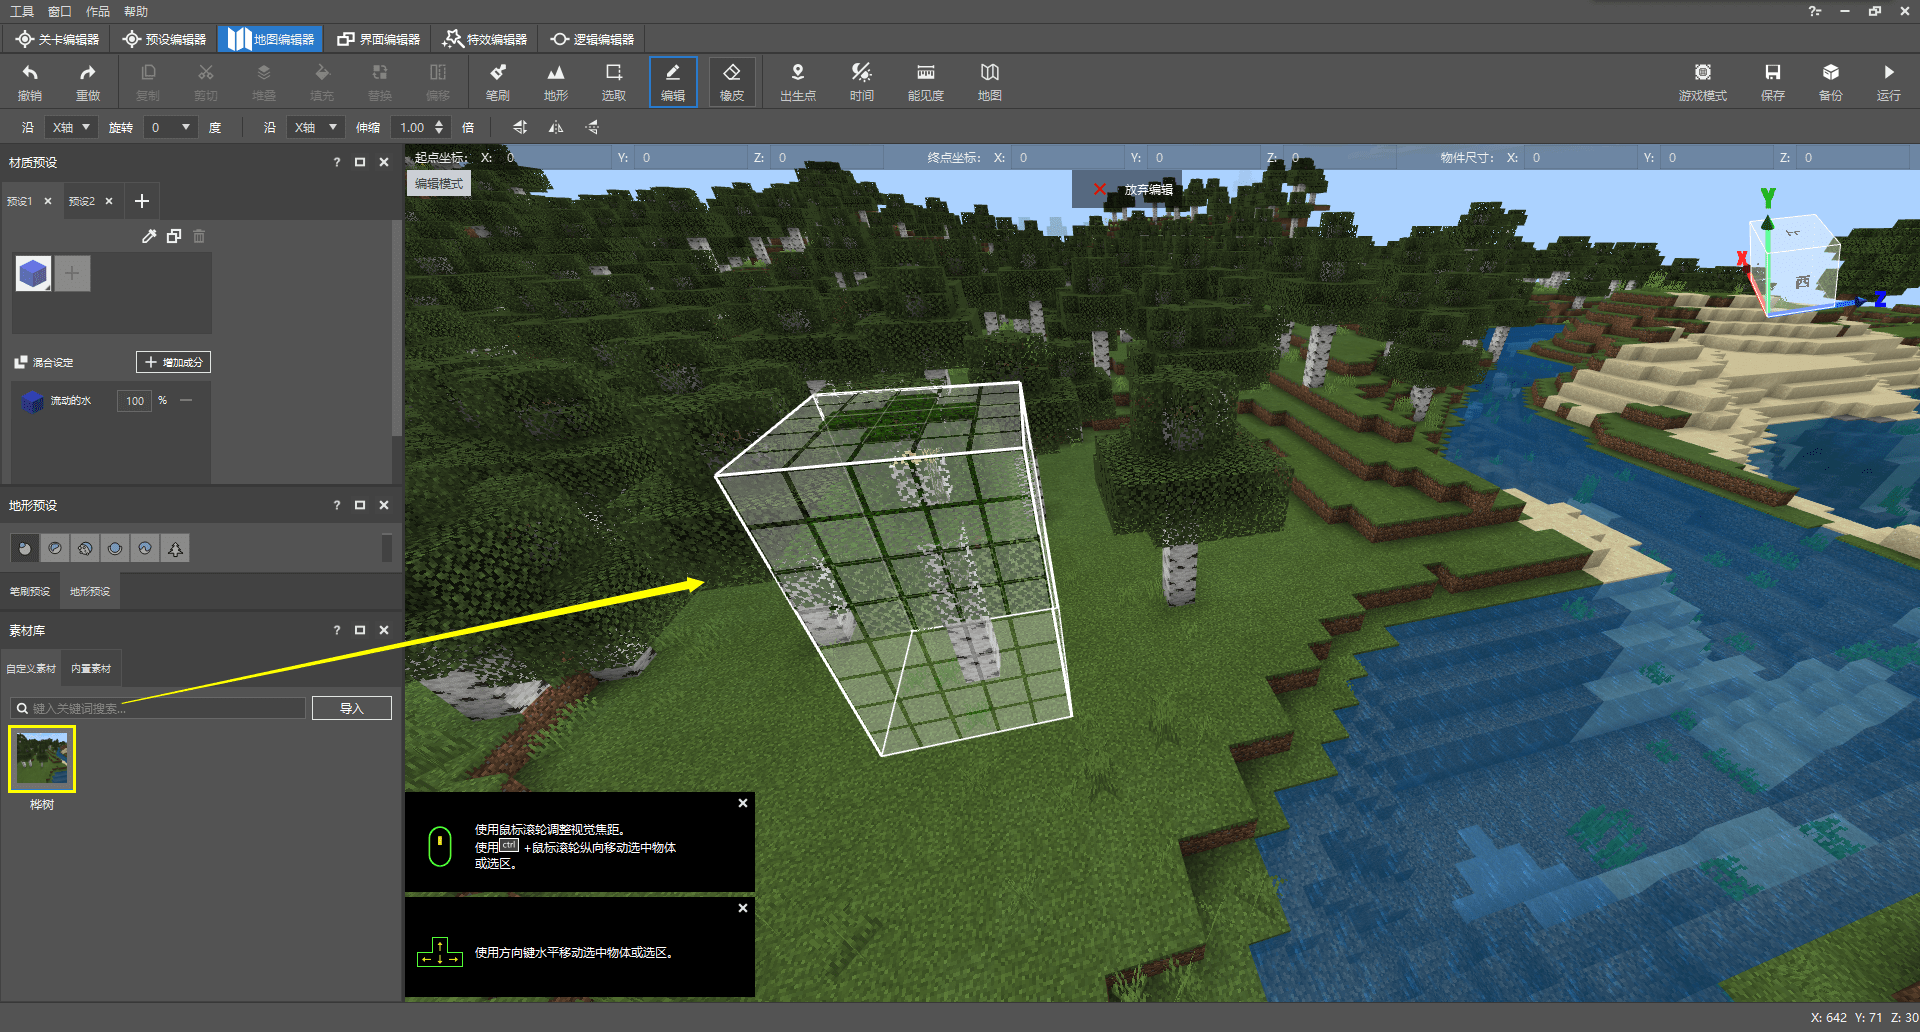
Task: Click the eyedropper icon in 材质预设
Action: tap(149, 236)
